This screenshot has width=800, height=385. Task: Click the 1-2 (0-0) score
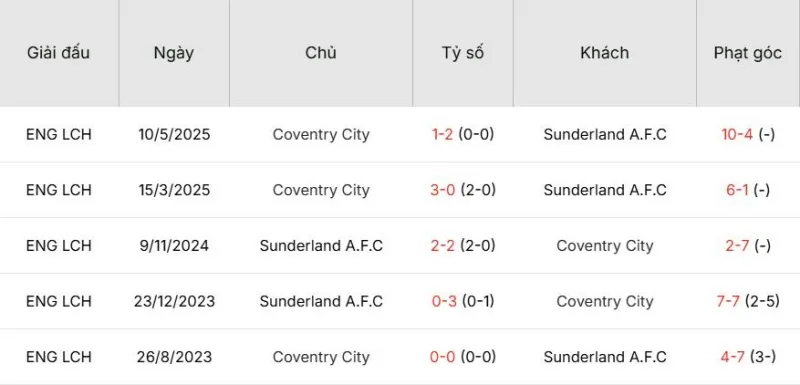coord(463,135)
